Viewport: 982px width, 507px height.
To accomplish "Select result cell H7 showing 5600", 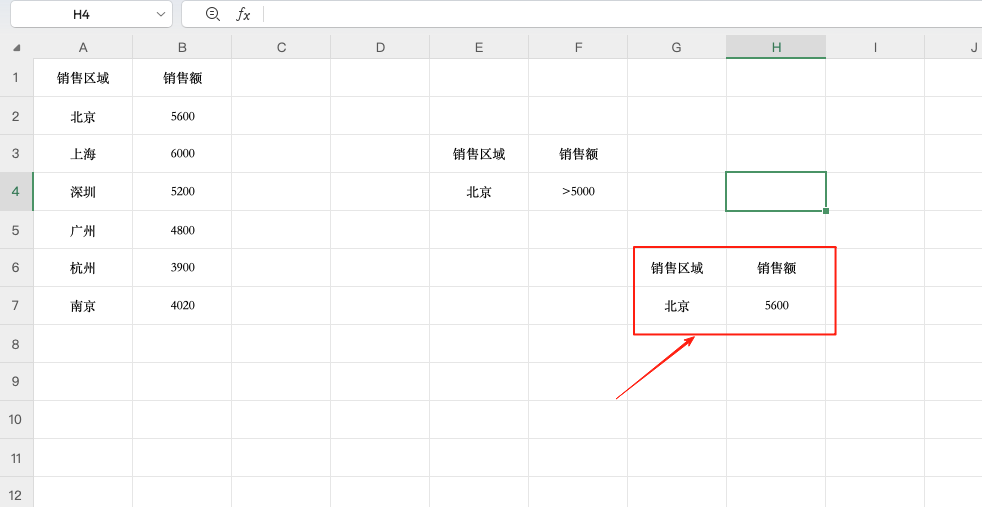I will (x=776, y=306).
